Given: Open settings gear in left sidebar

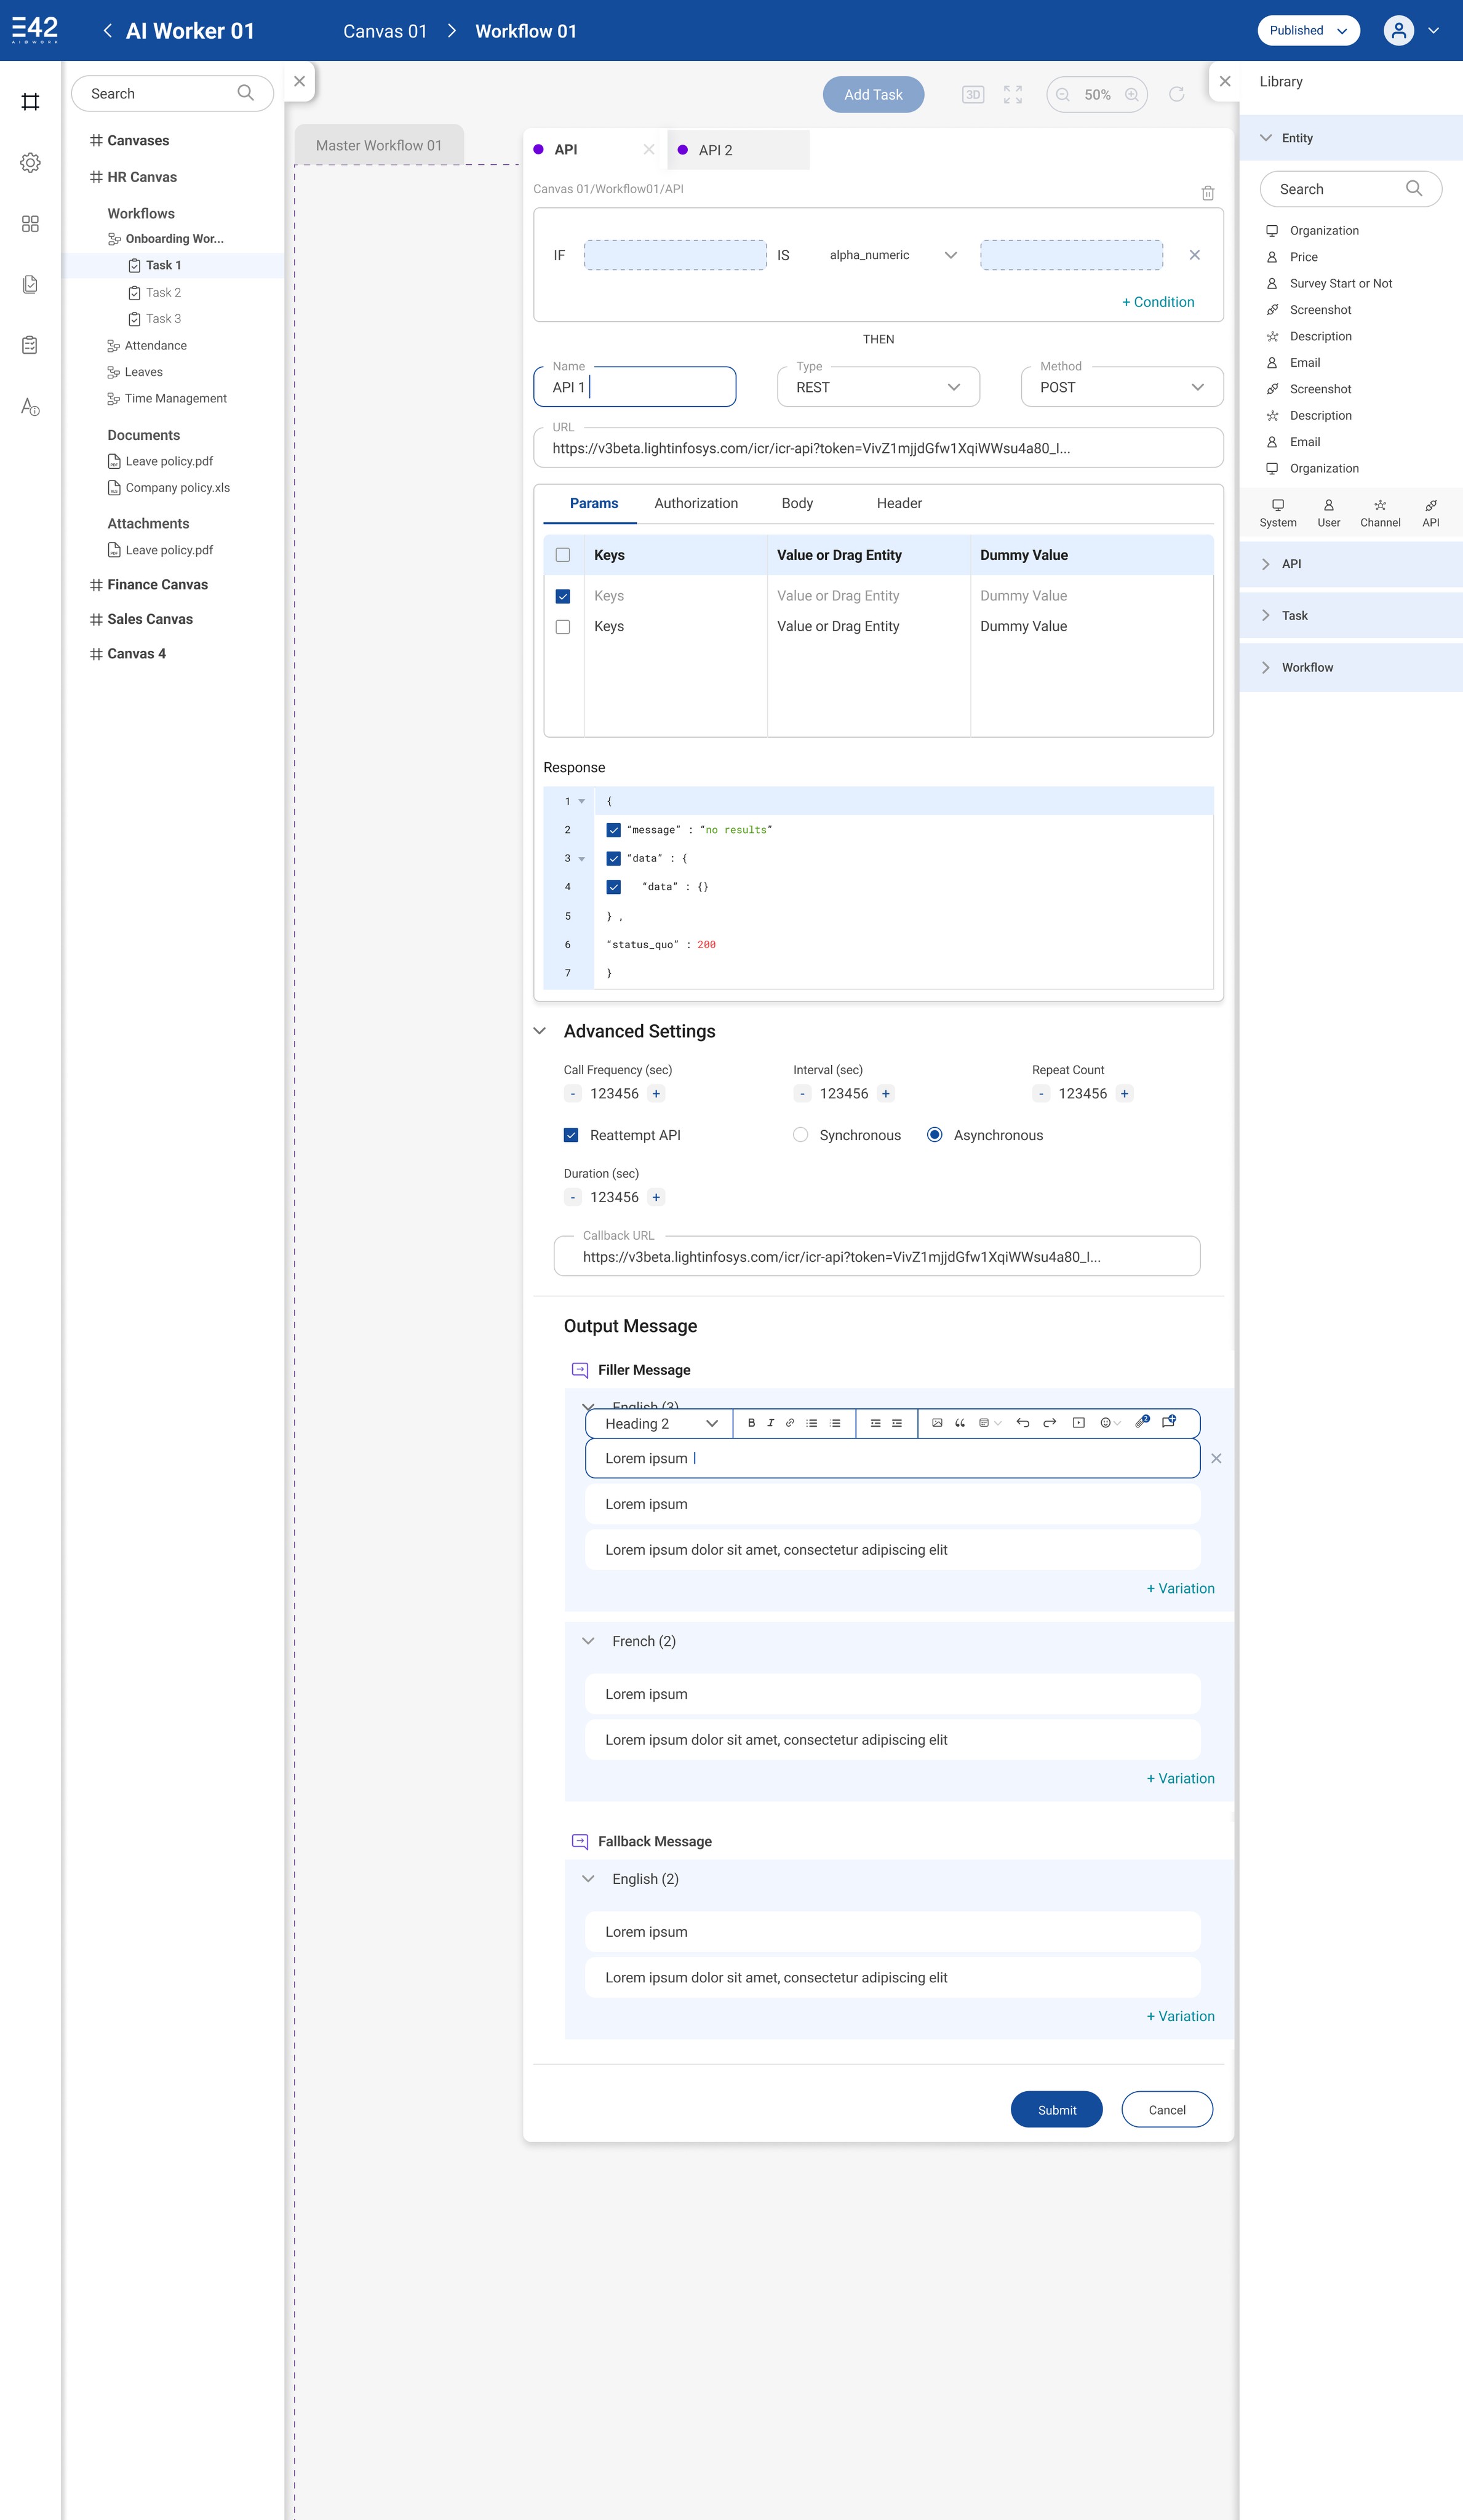Looking at the screenshot, I should (30, 163).
